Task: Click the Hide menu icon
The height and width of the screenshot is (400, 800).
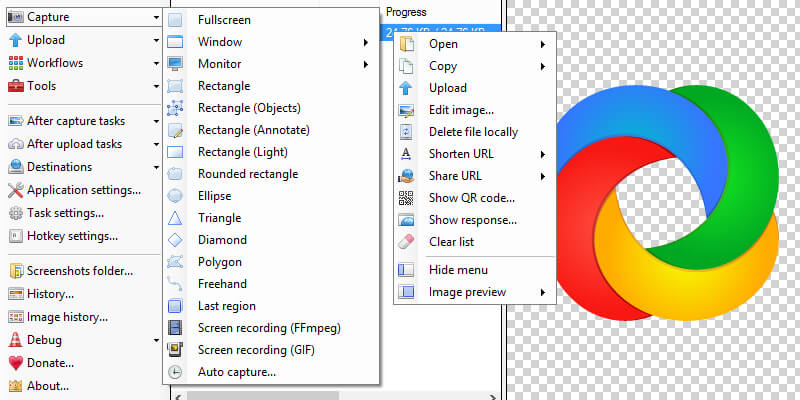Action: [406, 269]
